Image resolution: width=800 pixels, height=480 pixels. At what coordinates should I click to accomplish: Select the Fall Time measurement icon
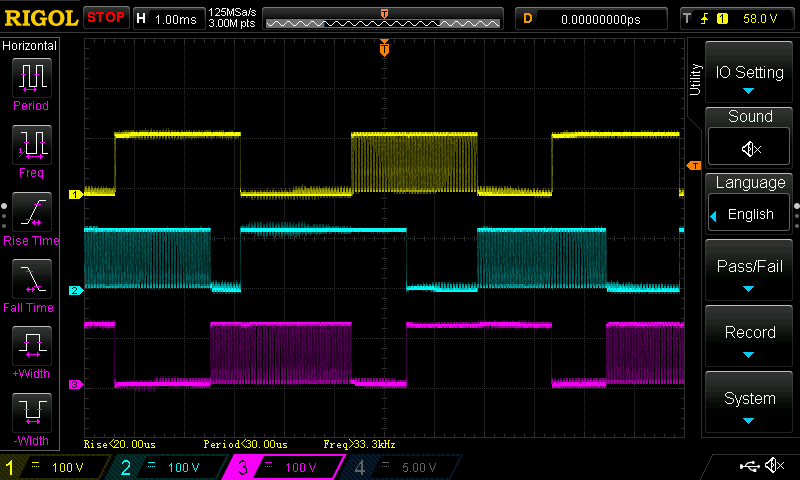[32, 279]
